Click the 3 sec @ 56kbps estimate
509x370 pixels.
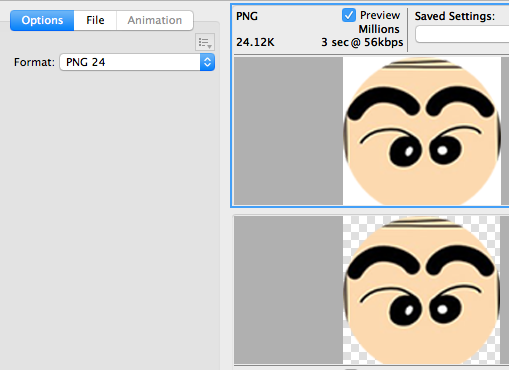(362, 42)
